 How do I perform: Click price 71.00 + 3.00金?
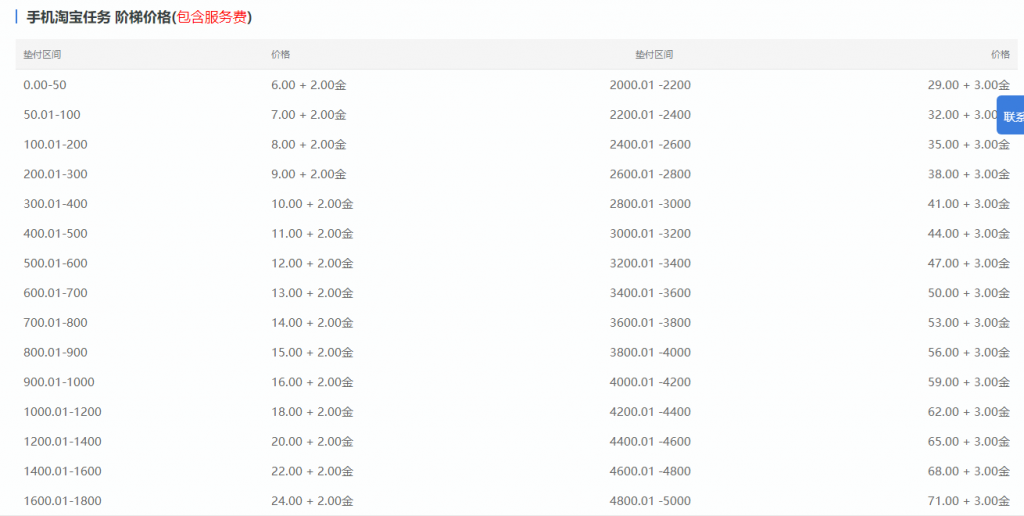pyautogui.click(x=968, y=501)
